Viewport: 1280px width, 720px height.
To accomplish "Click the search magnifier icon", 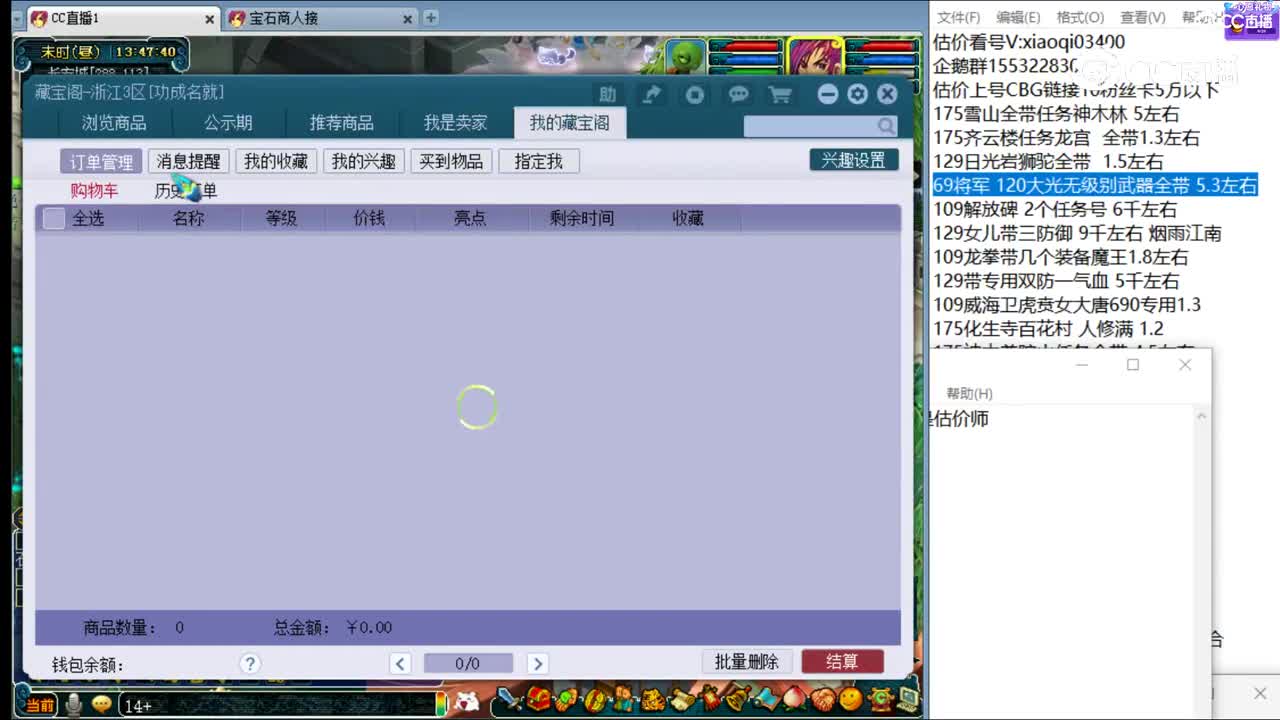I will tap(884, 126).
